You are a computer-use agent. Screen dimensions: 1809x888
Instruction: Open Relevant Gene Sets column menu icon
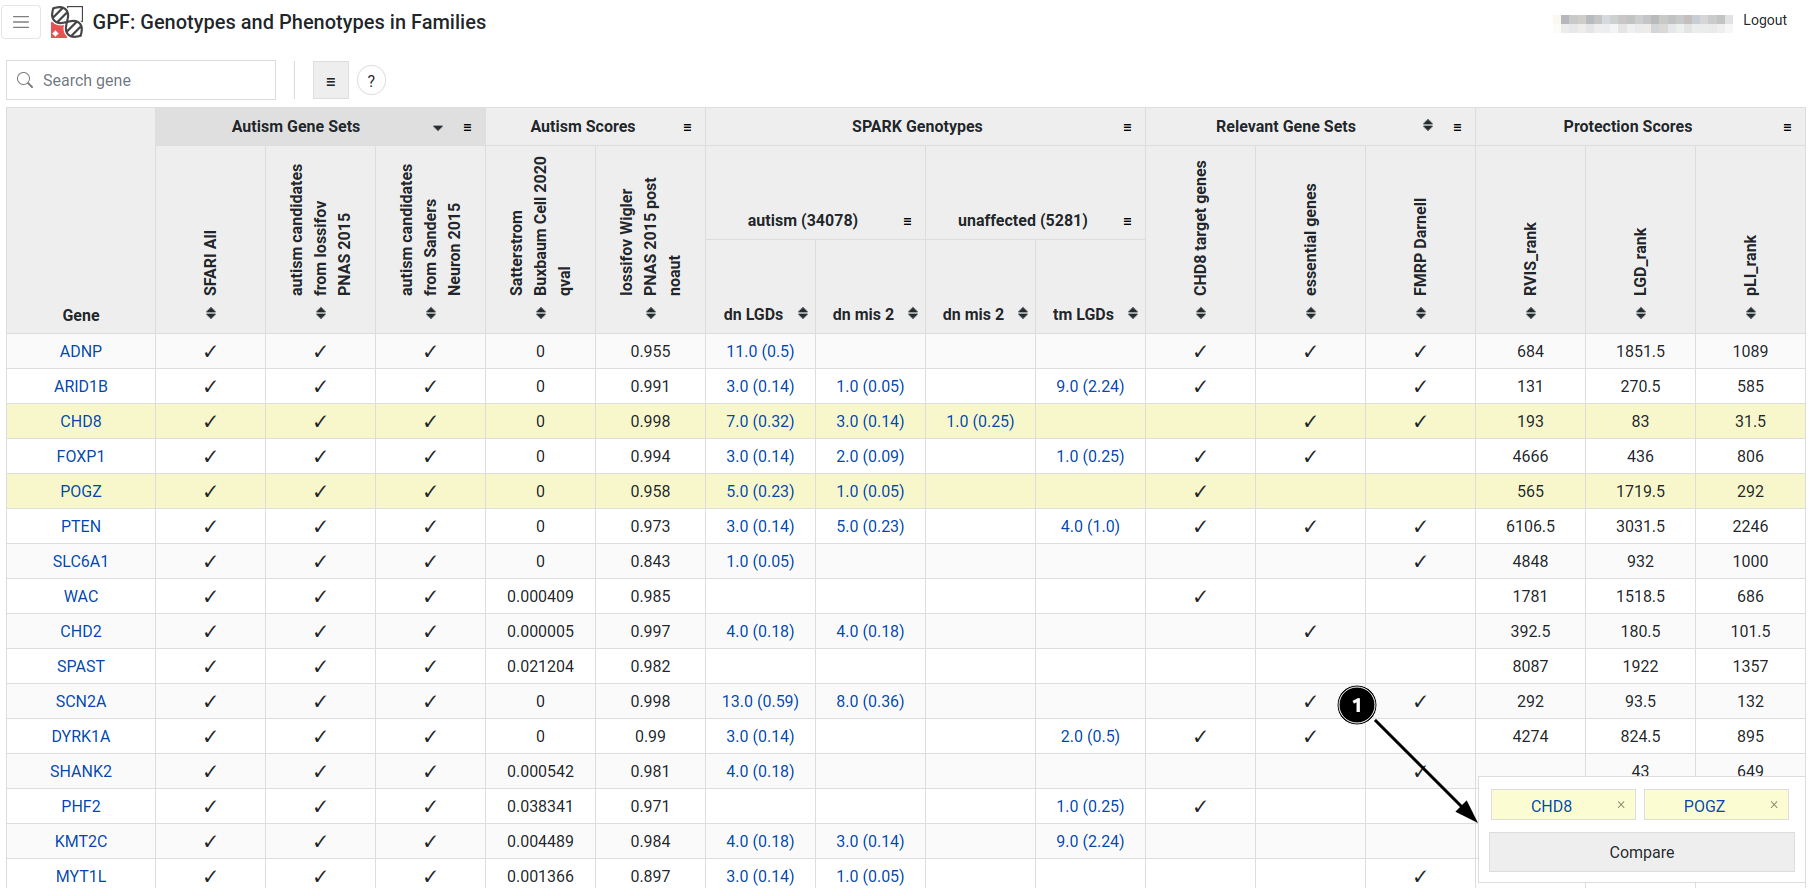click(1457, 127)
